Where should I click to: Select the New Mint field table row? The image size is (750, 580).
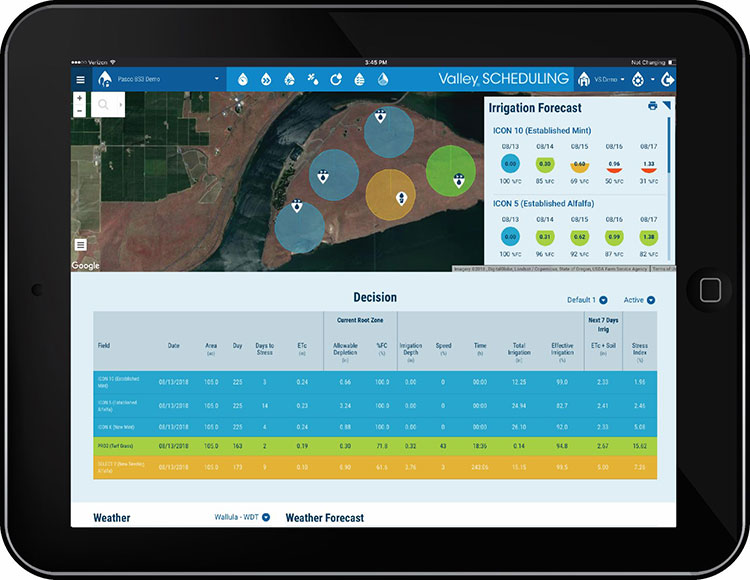[375, 427]
